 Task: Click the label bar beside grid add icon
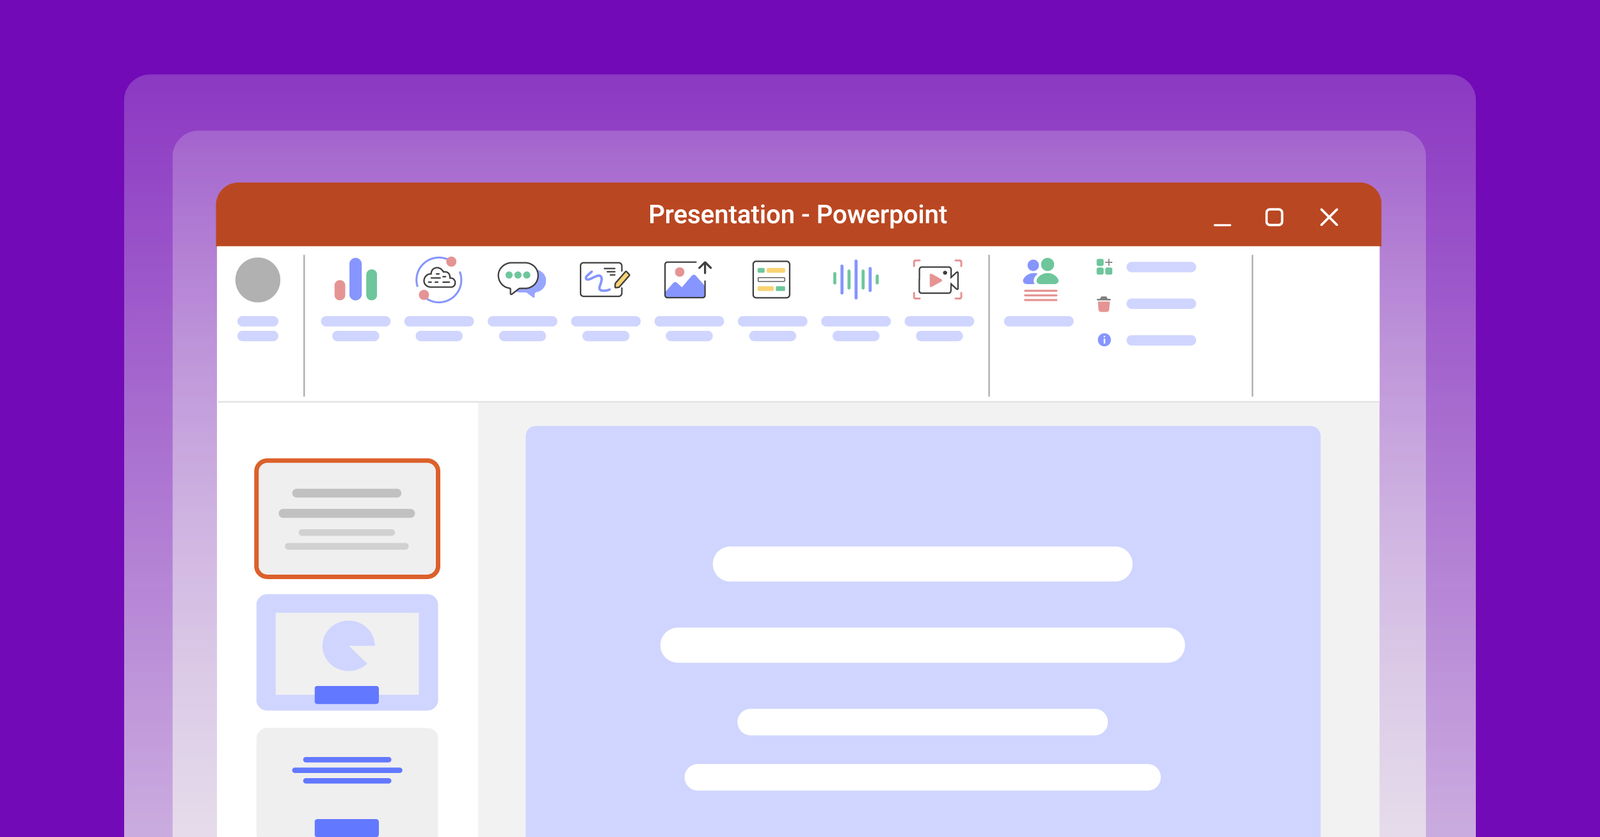tap(1161, 267)
